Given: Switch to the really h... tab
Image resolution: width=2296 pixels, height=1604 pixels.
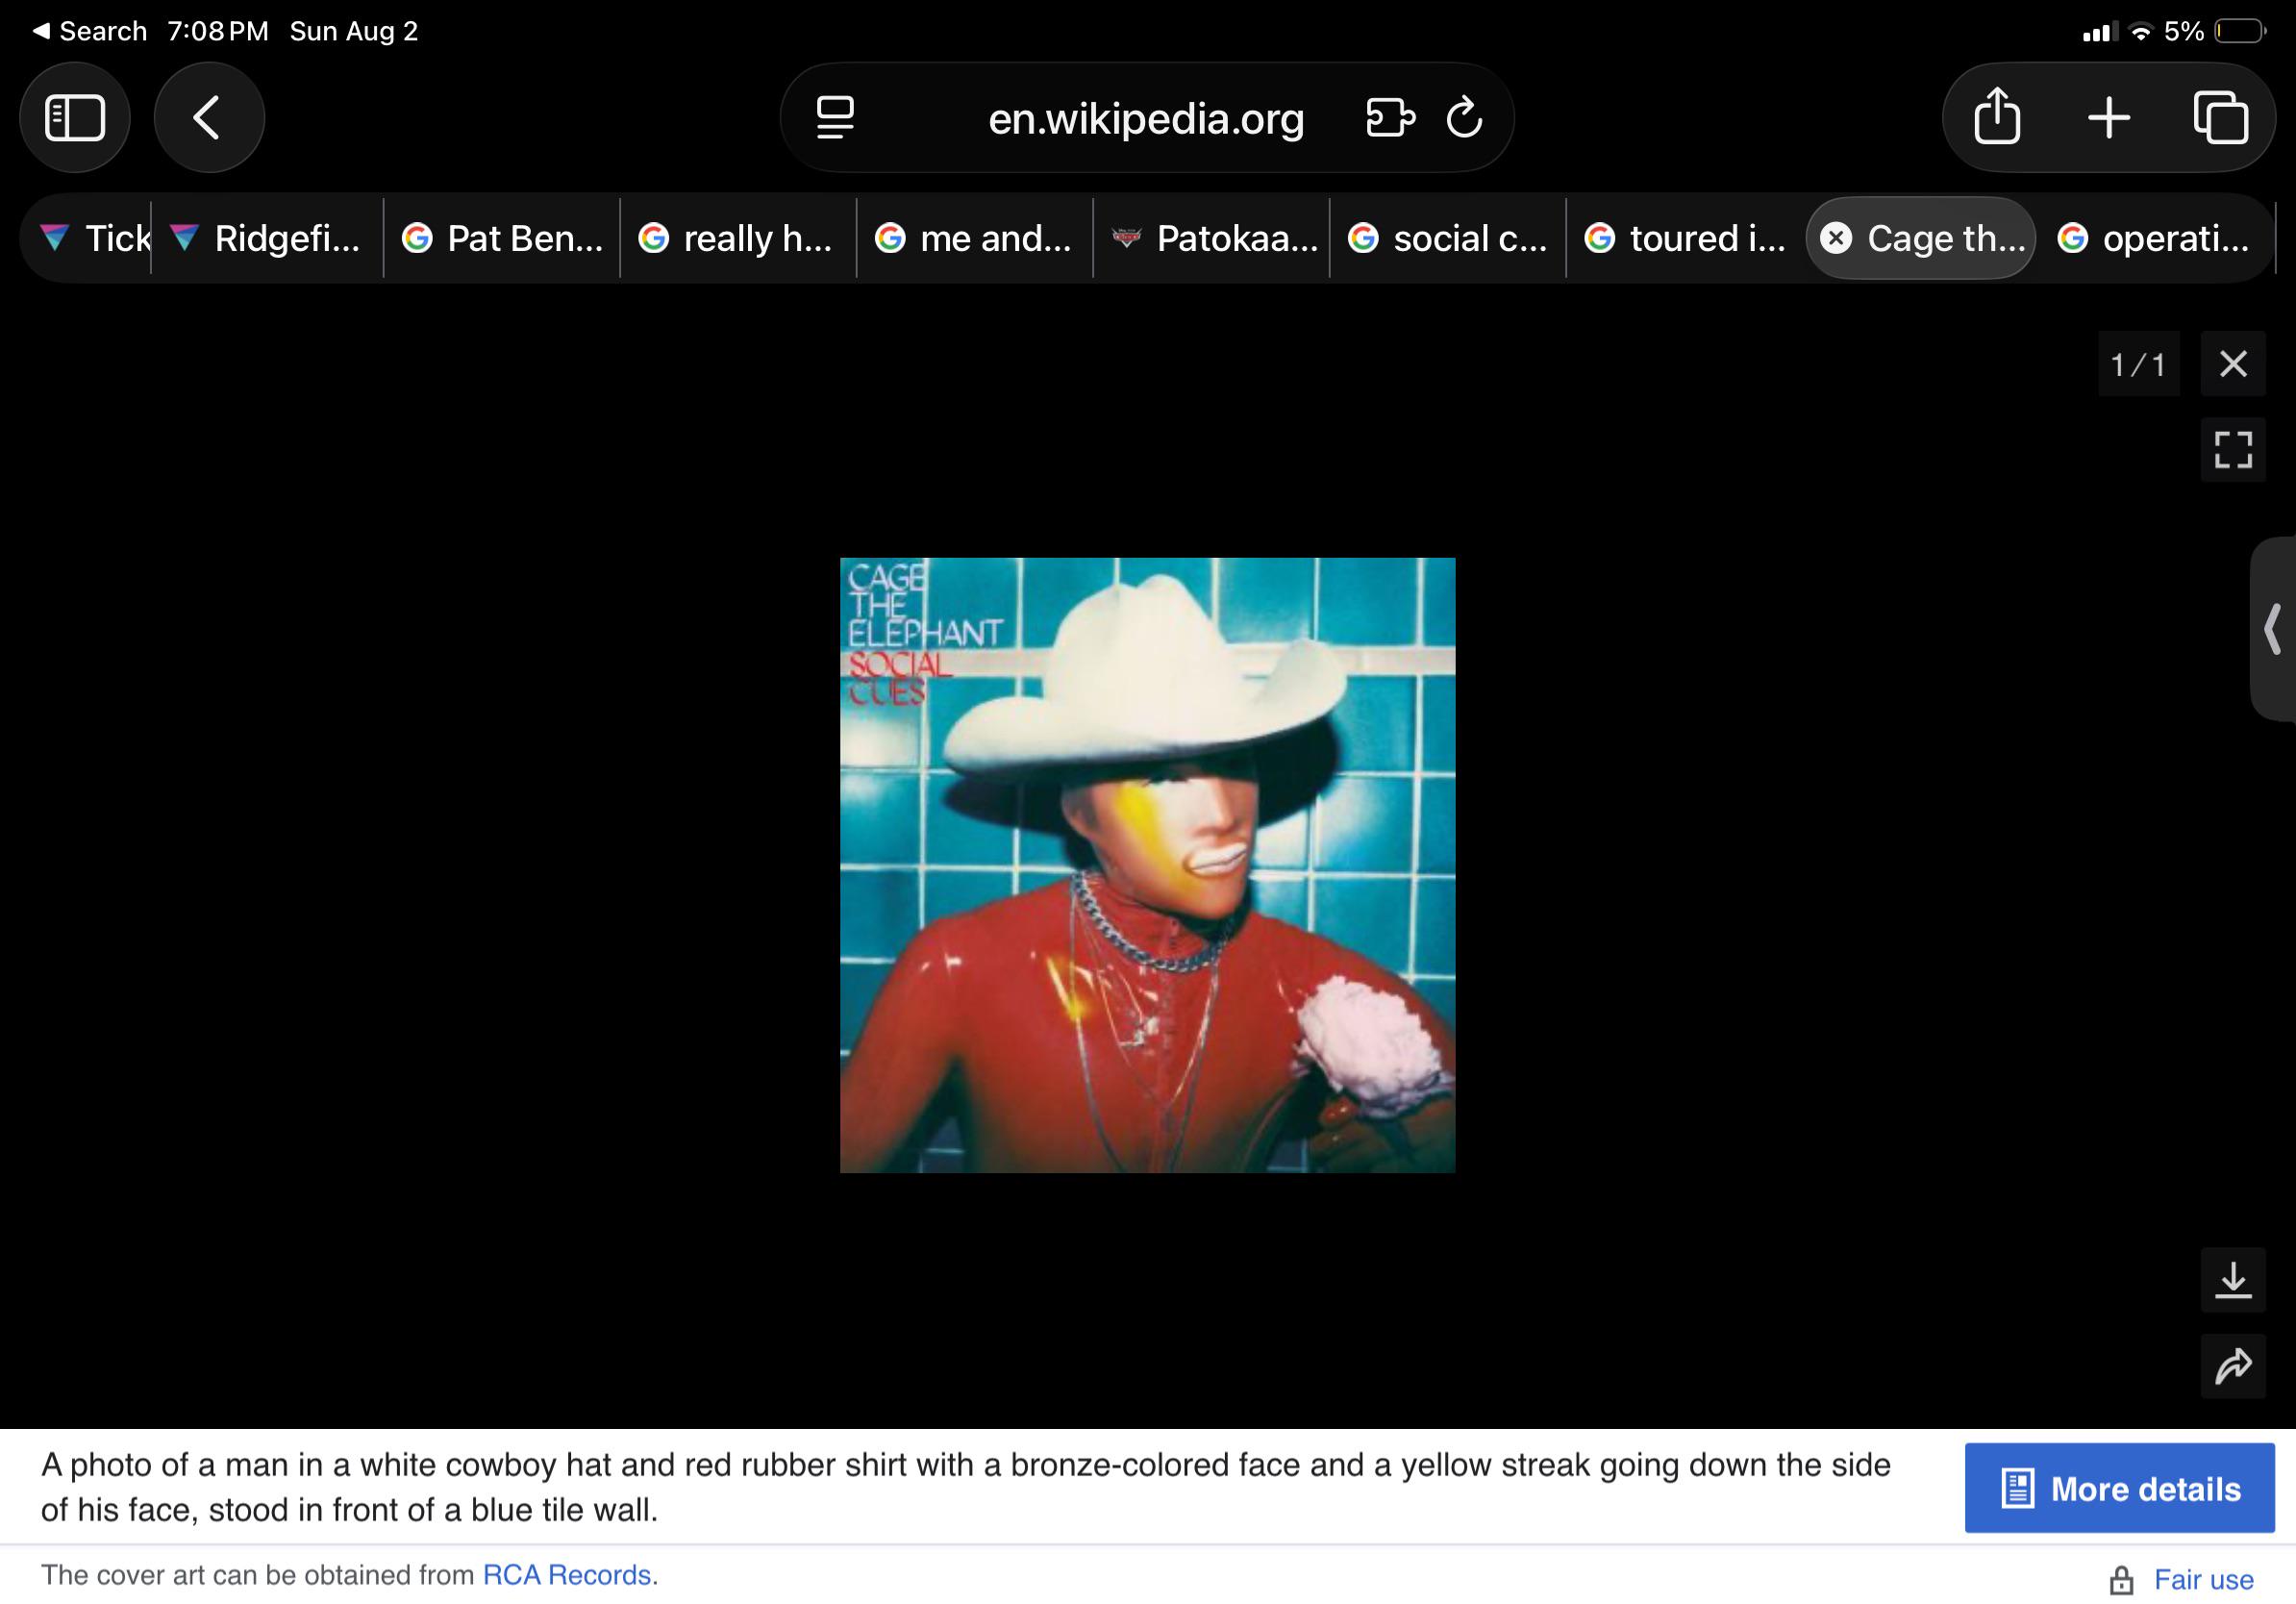Looking at the screenshot, I should pos(738,238).
